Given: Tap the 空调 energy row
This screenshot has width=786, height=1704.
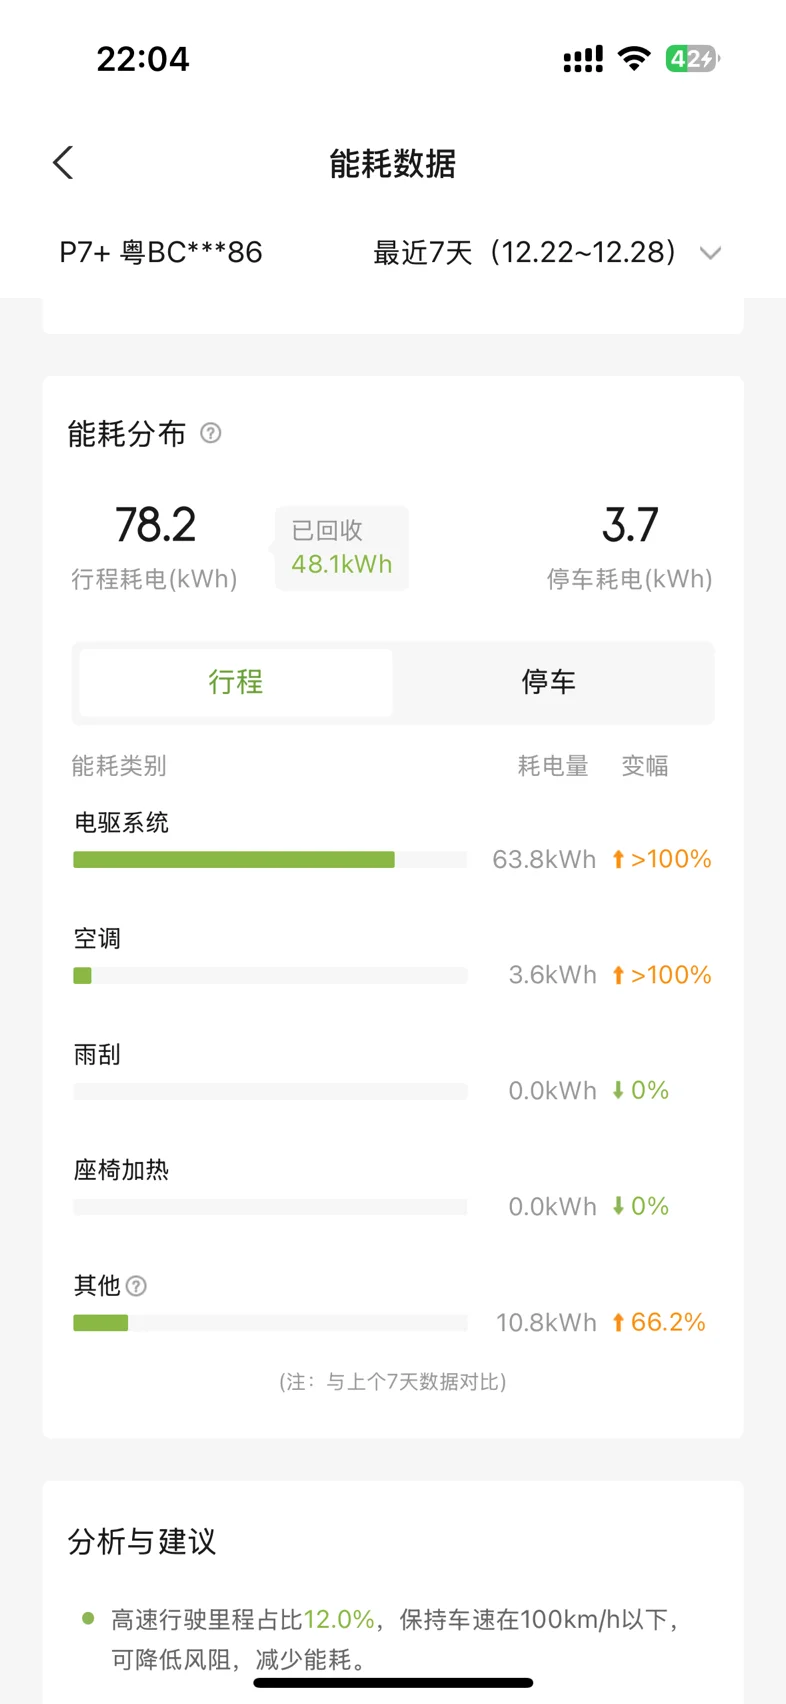Looking at the screenshot, I should point(392,957).
